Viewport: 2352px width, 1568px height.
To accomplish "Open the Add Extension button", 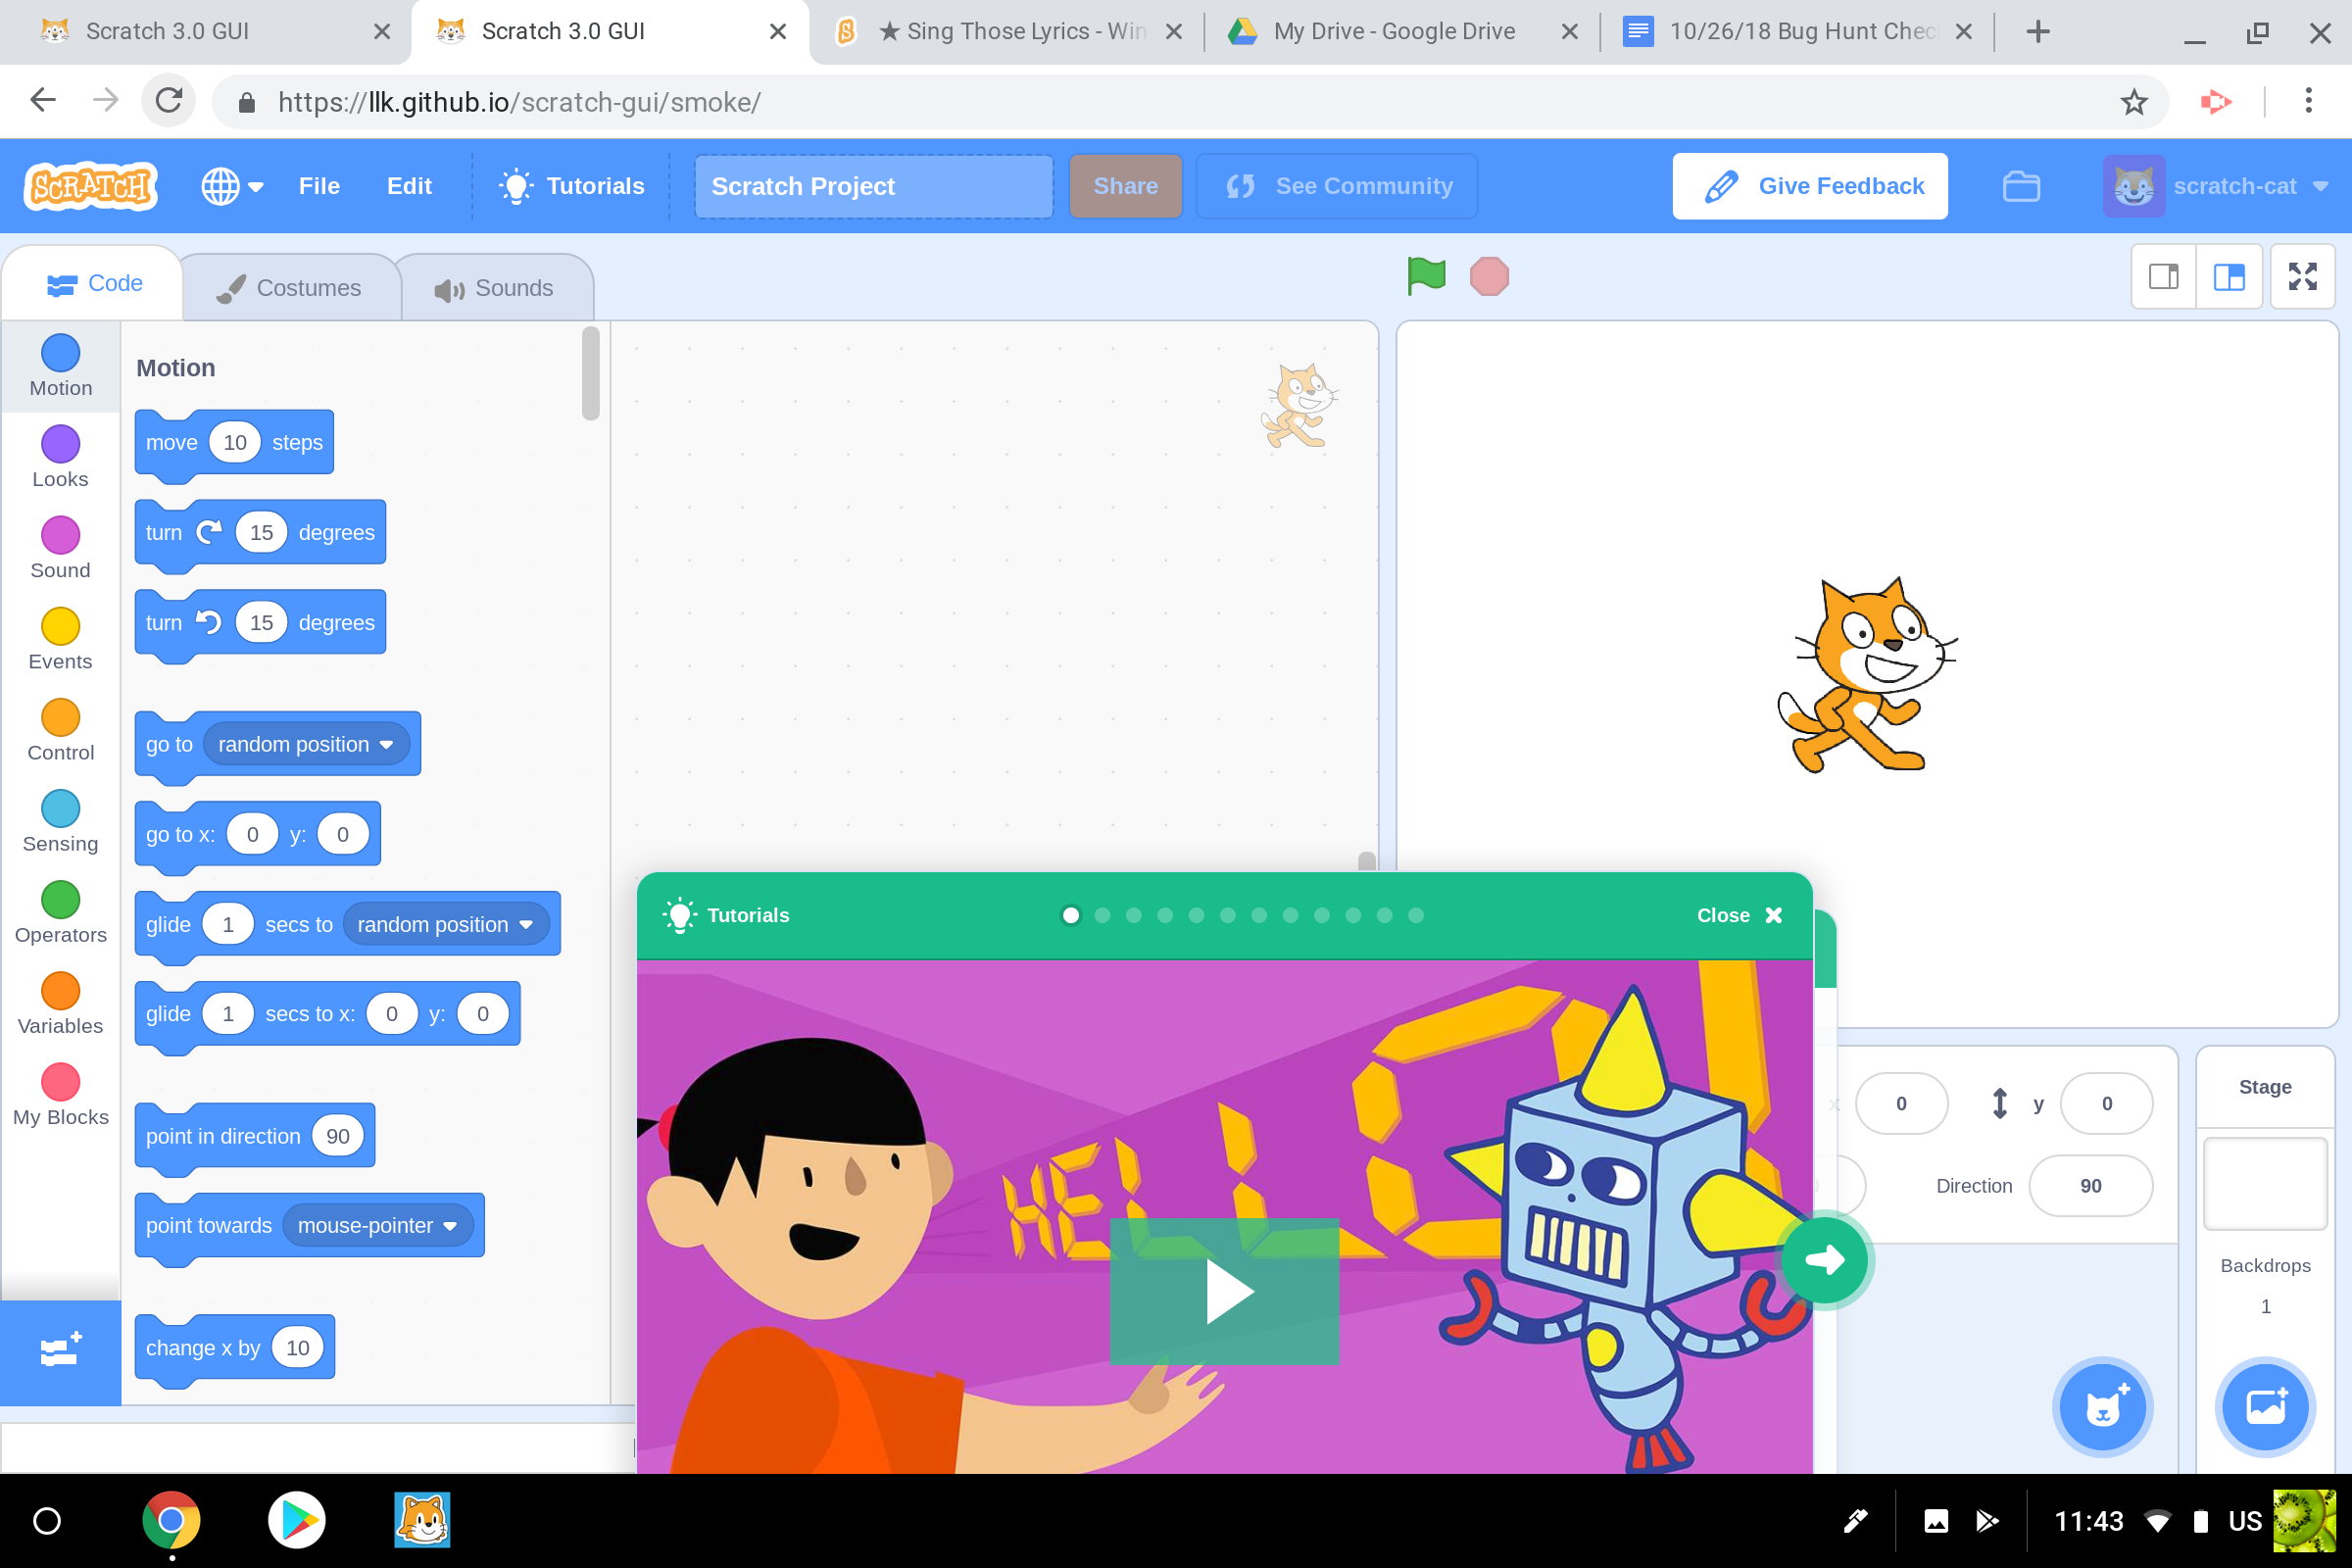I will click(x=60, y=1351).
